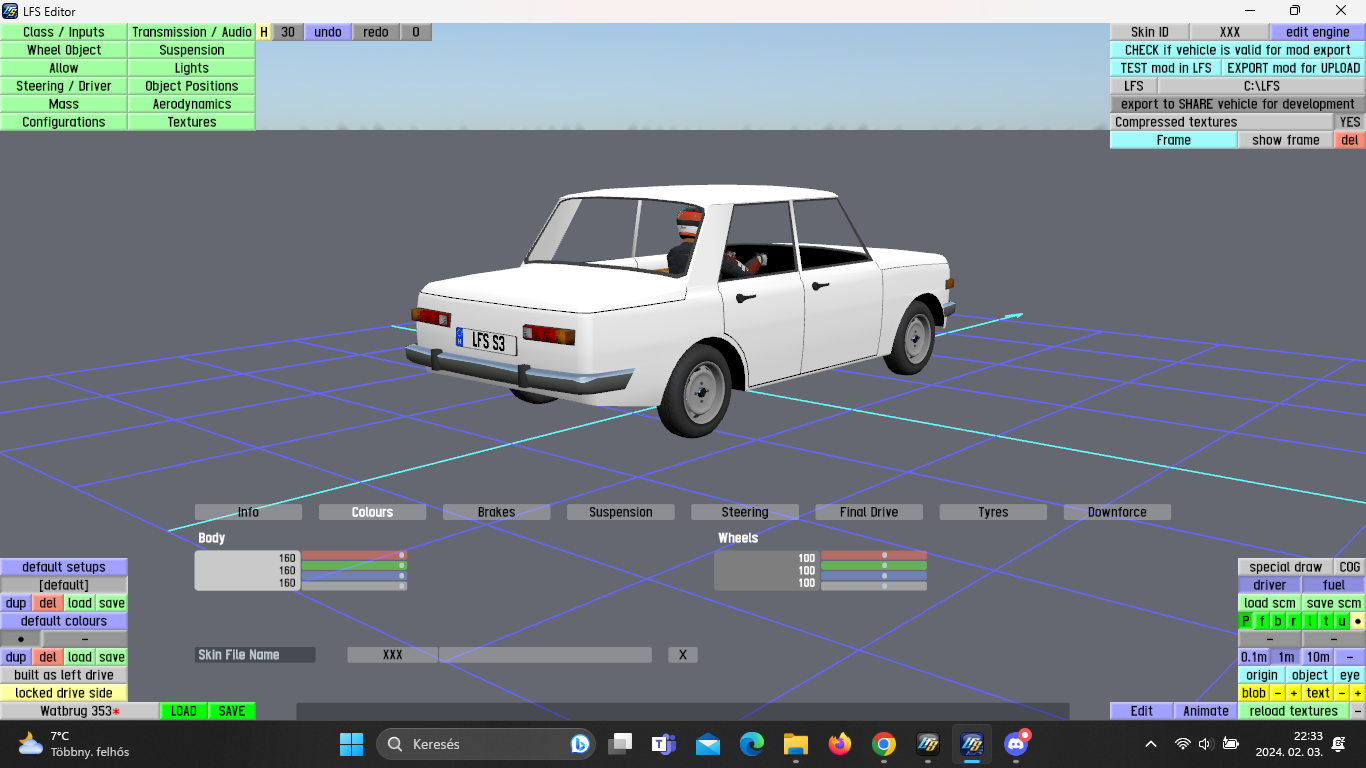
Task: Click the edit engine button
Action: tap(1318, 32)
